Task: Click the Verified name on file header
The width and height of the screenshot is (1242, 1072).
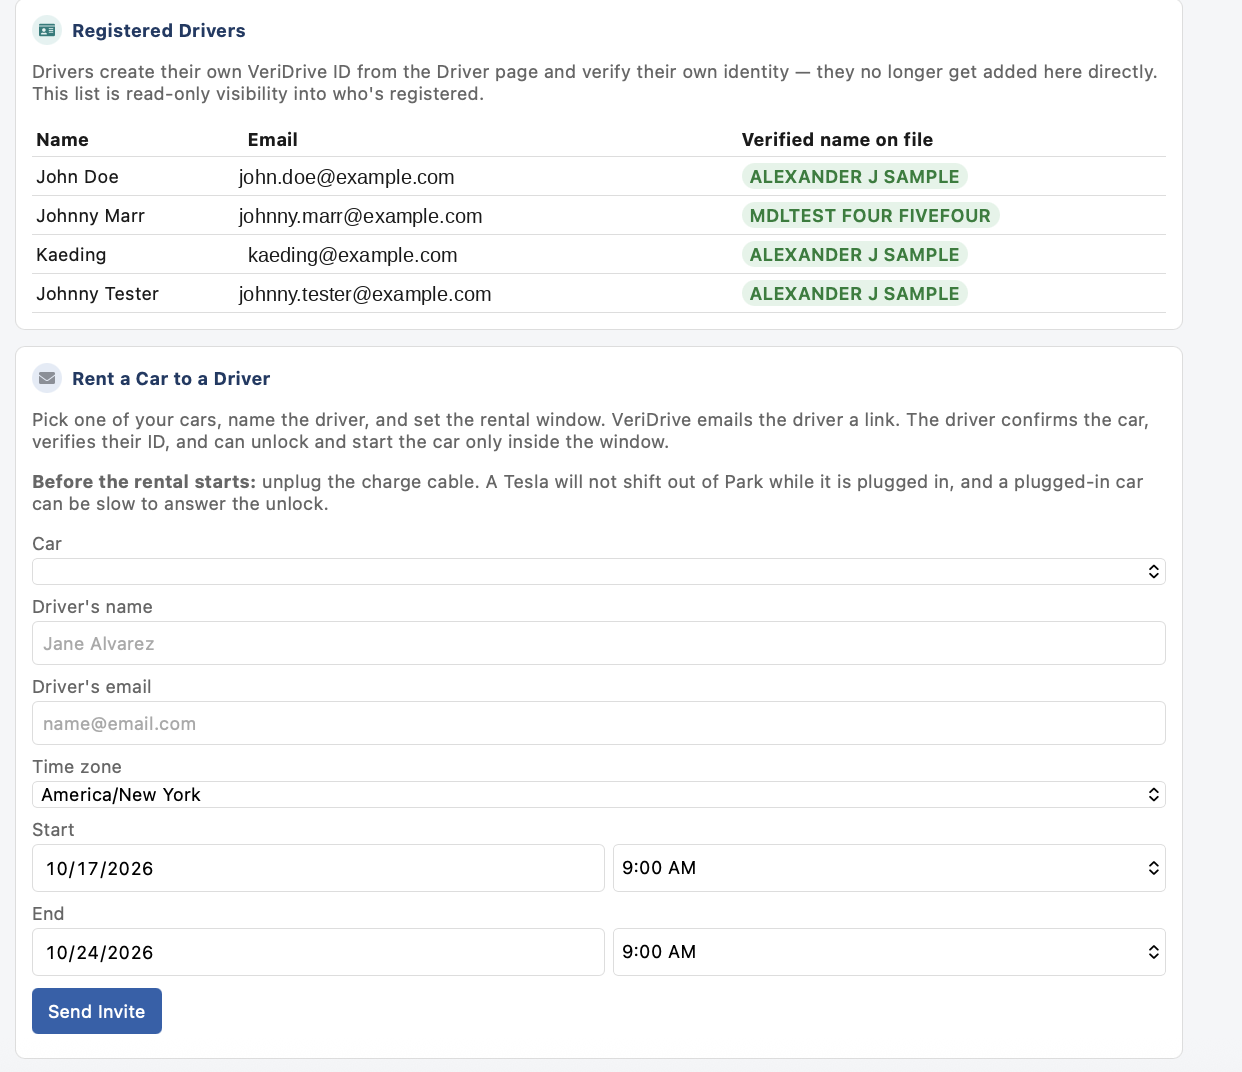Action: (838, 140)
